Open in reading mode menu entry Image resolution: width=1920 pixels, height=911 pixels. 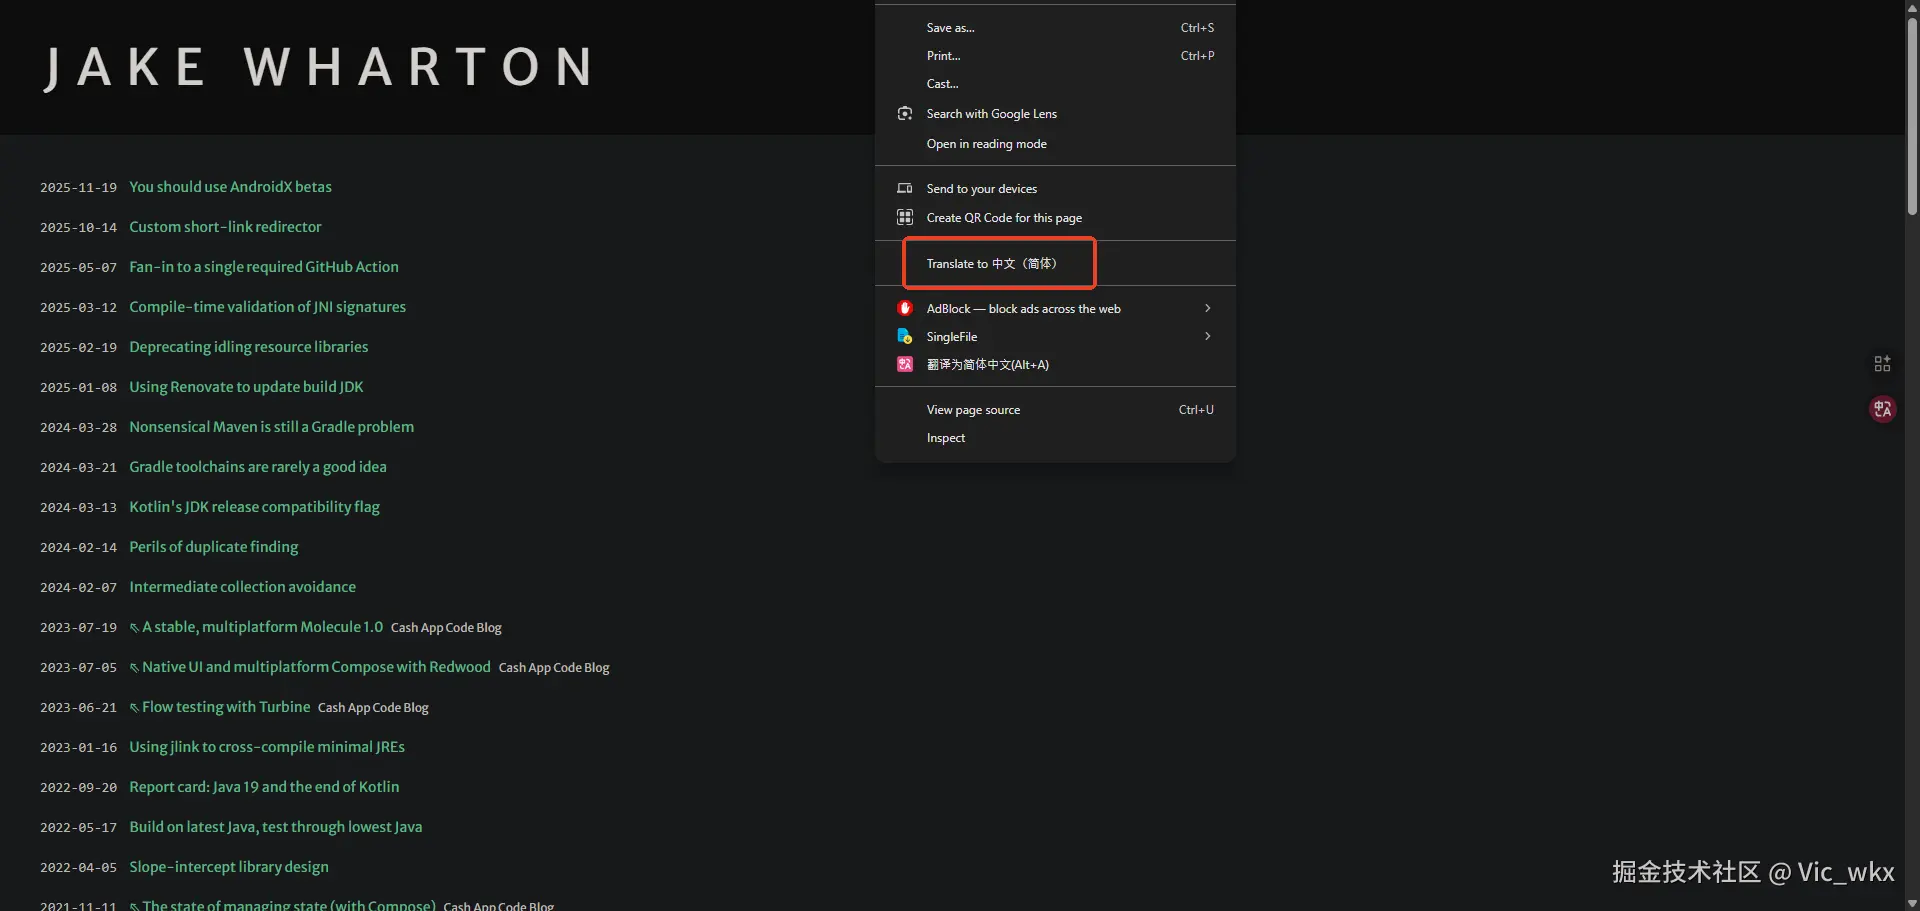coord(1055,144)
